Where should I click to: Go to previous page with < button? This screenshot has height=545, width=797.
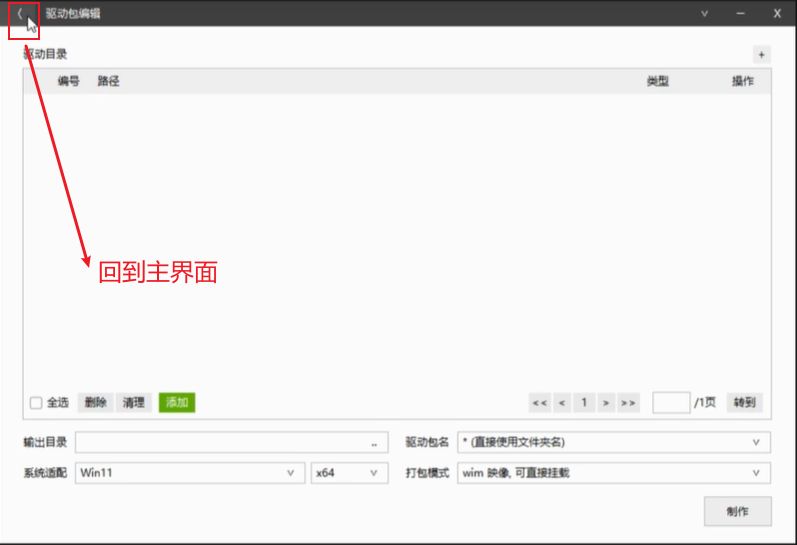pos(562,403)
